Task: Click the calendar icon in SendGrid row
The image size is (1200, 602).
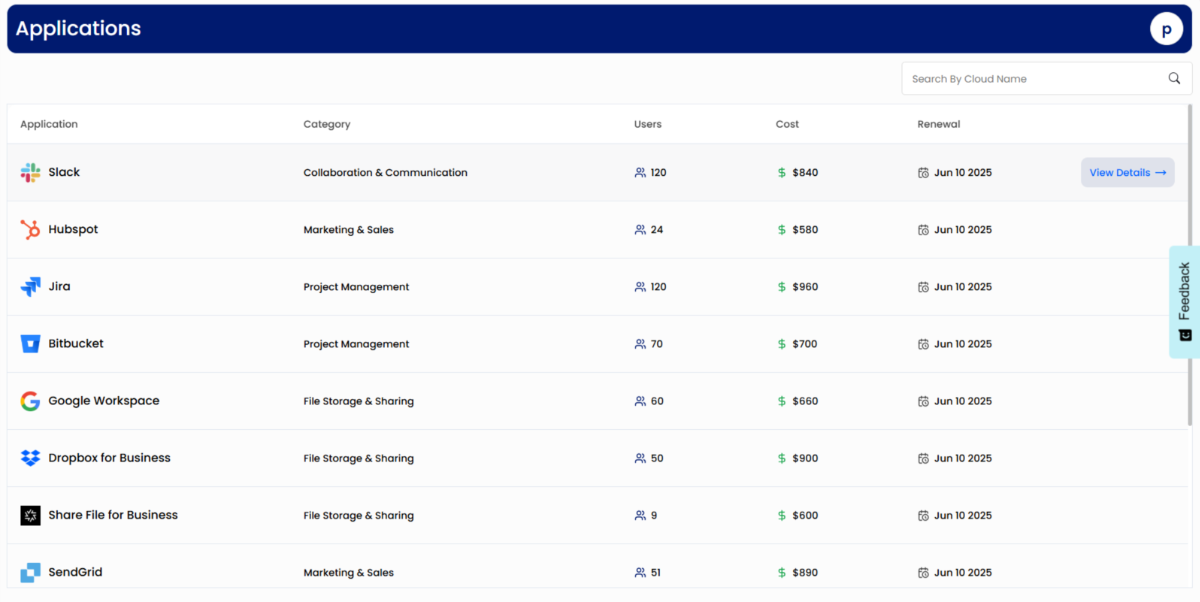Action: tap(923, 573)
